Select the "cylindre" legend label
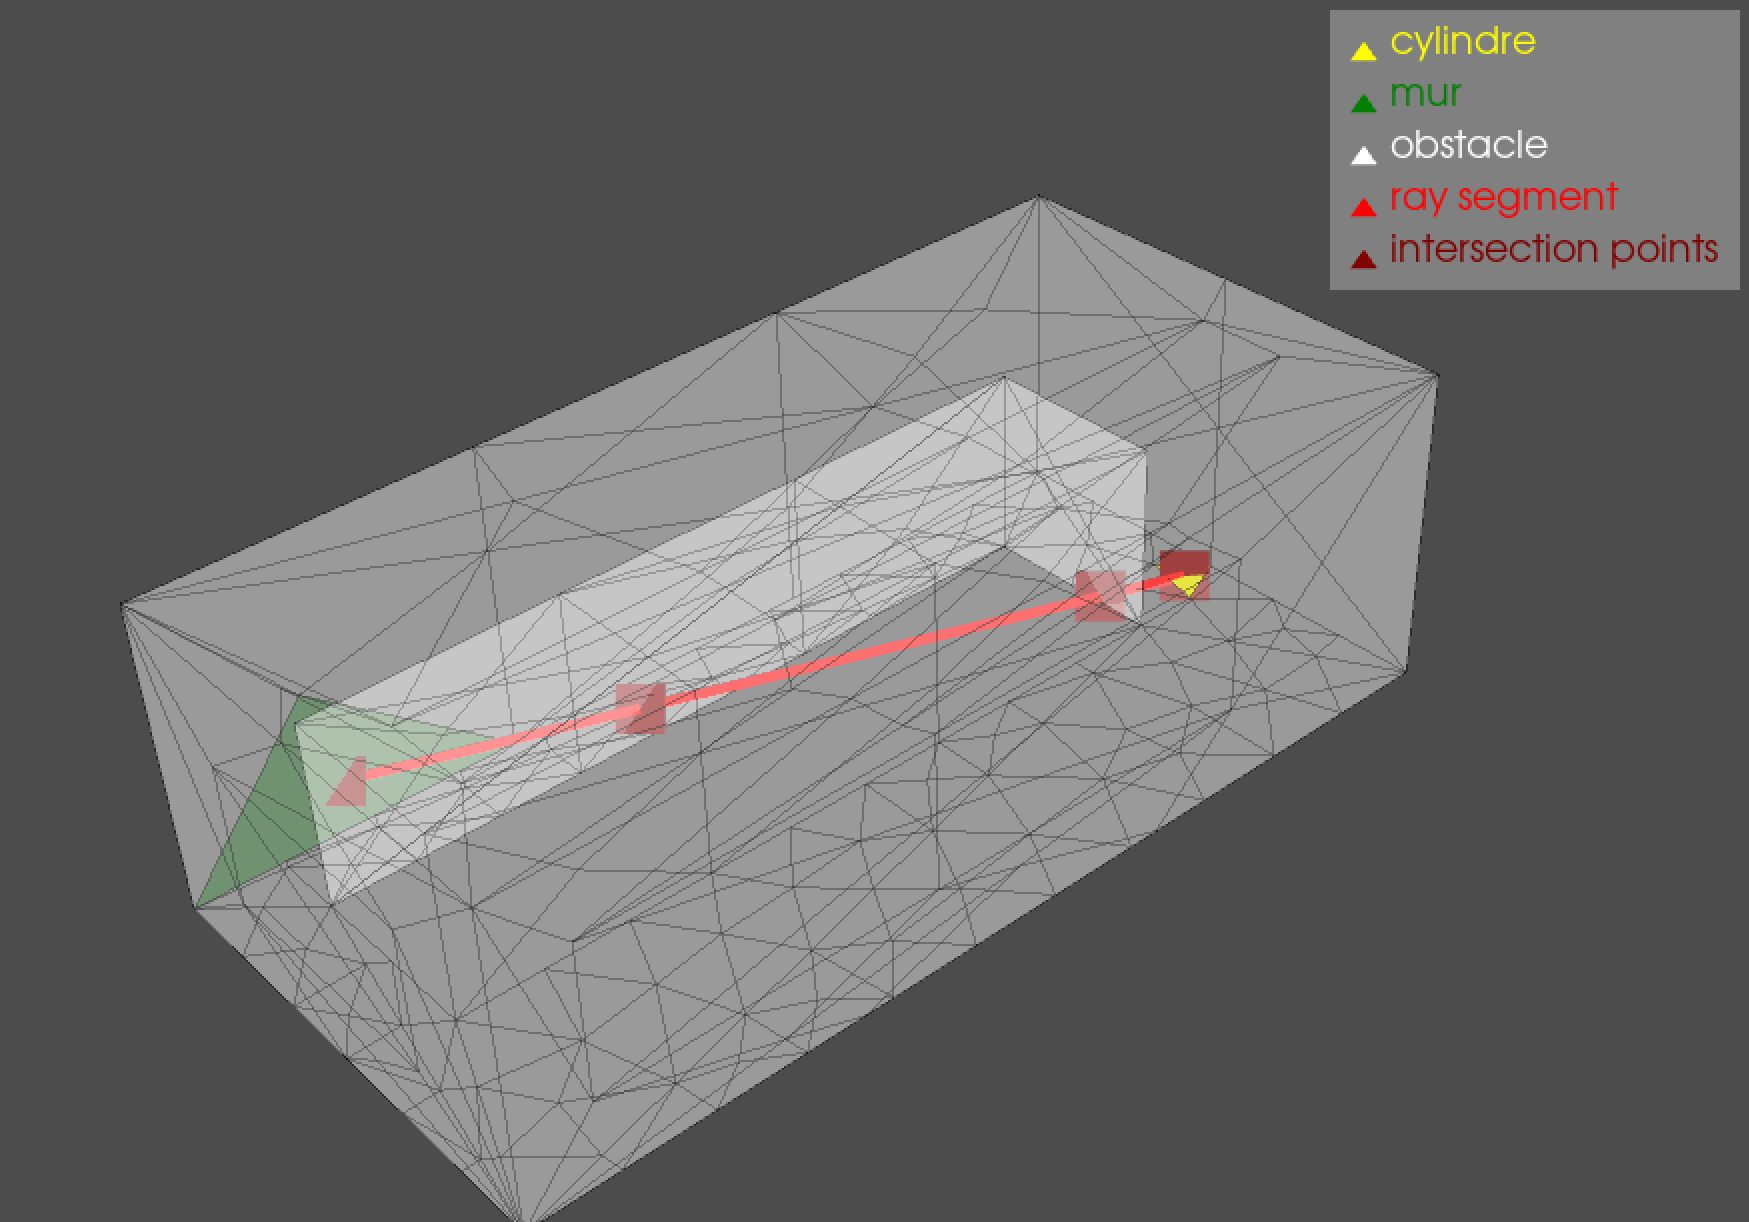 tap(1462, 41)
